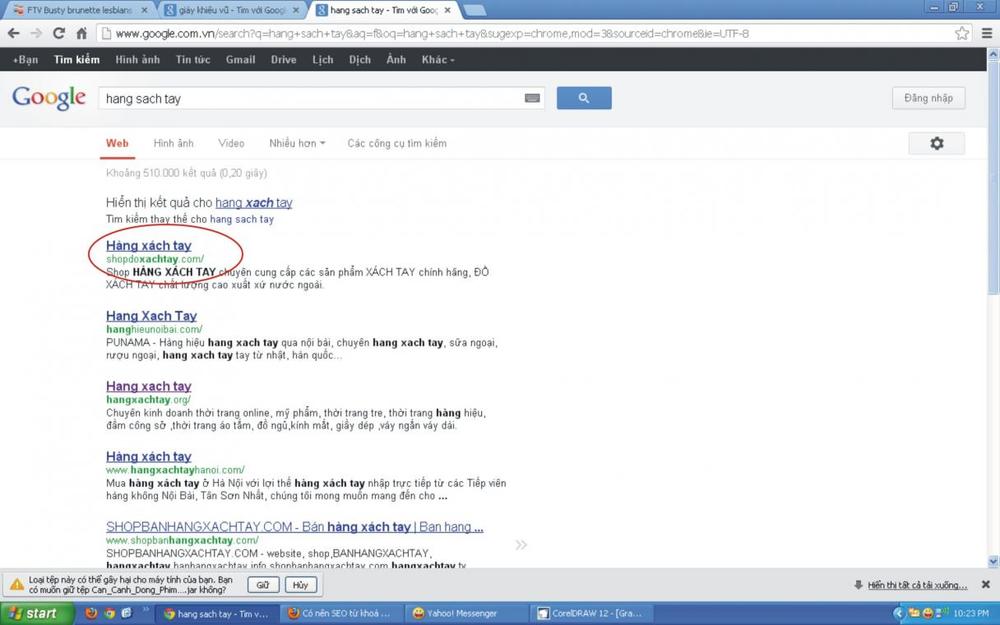The height and width of the screenshot is (625, 1000).
Task: Click the browser forward arrow
Action: tap(36, 33)
